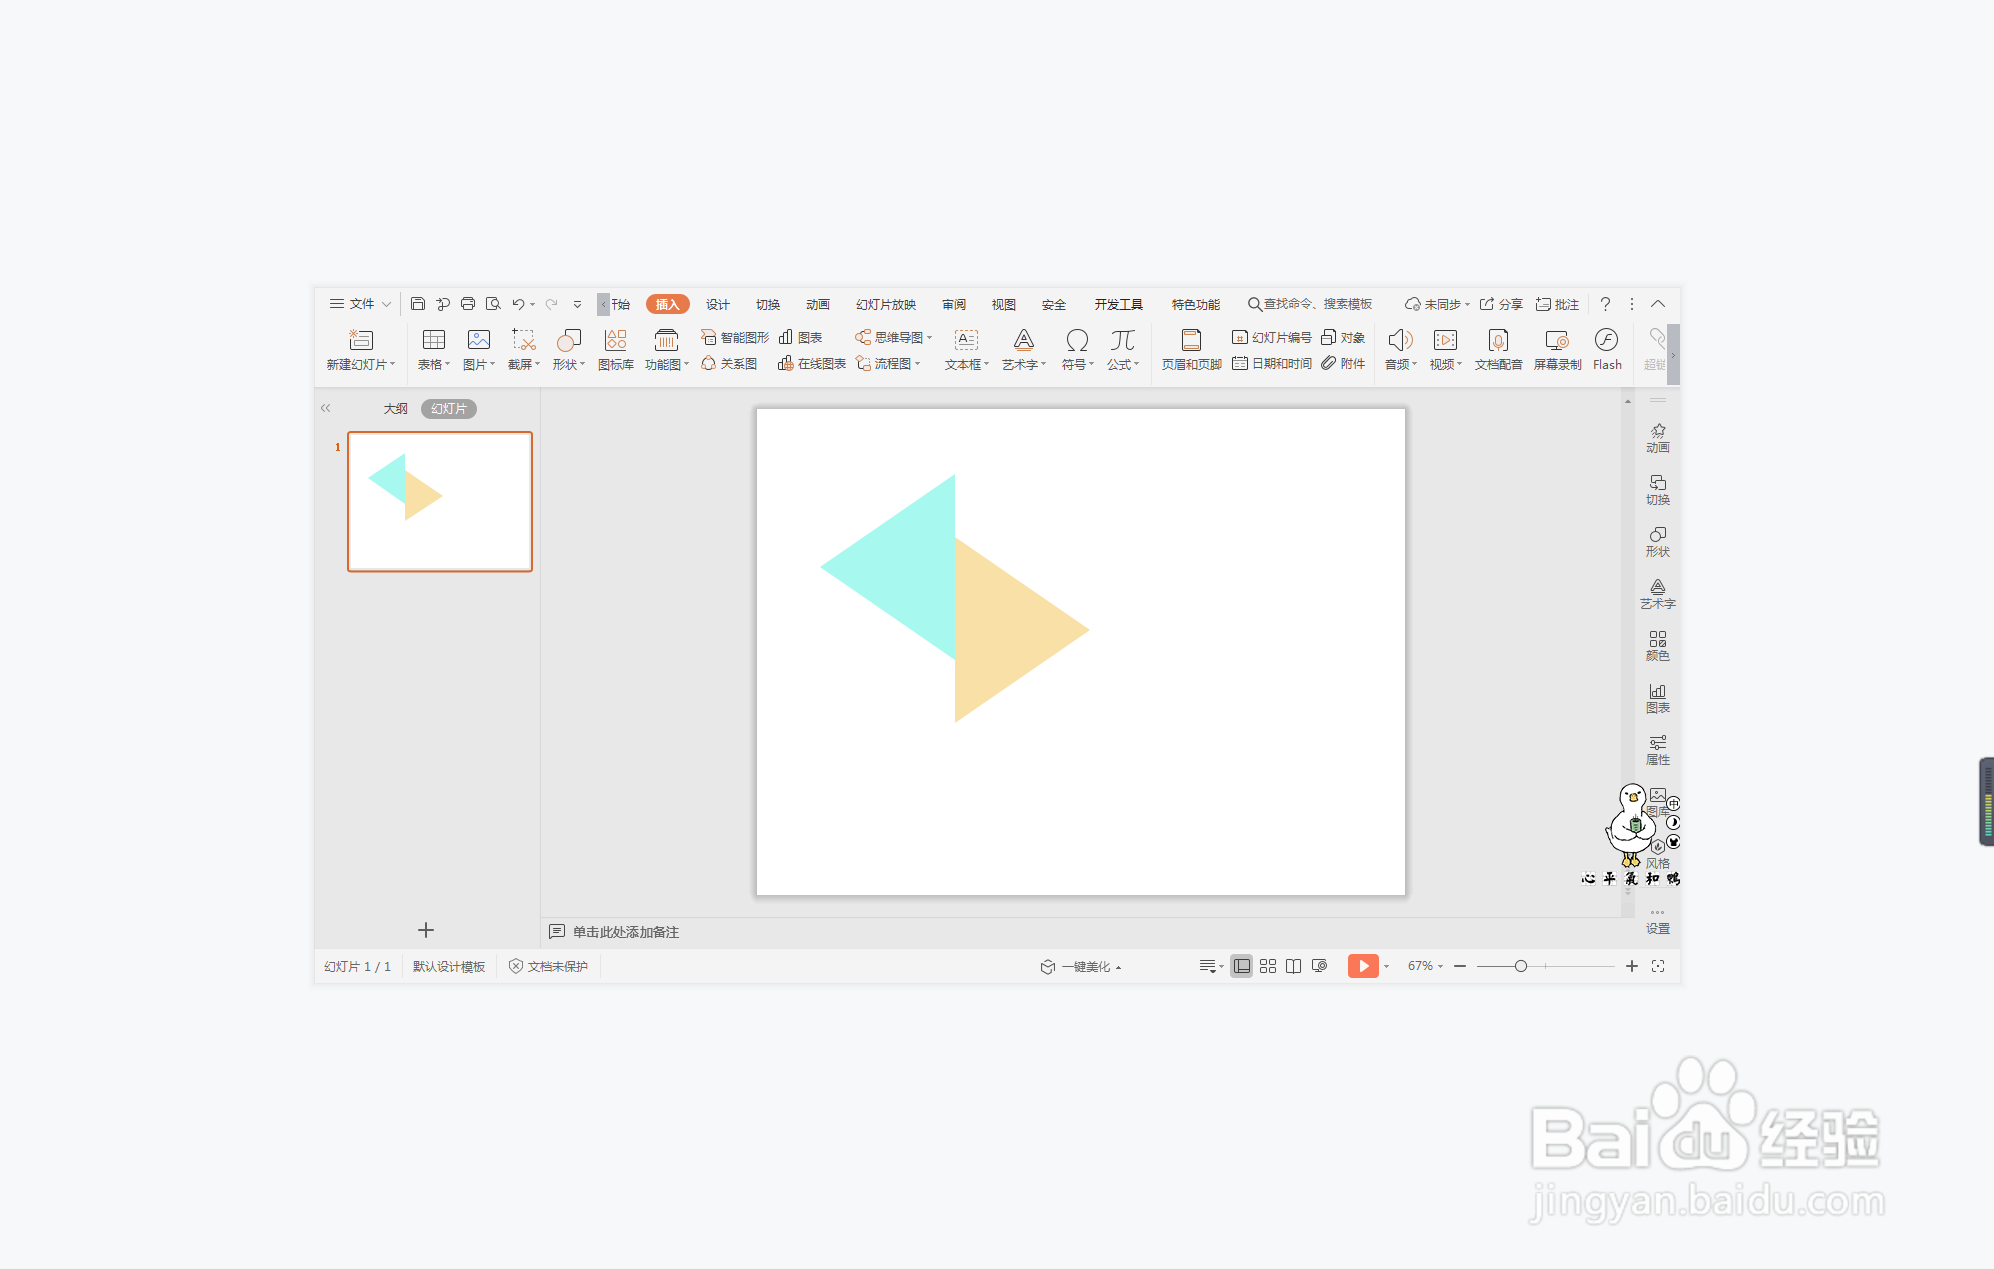Switch to reading view in status bar
1994x1269 pixels.
(1293, 966)
